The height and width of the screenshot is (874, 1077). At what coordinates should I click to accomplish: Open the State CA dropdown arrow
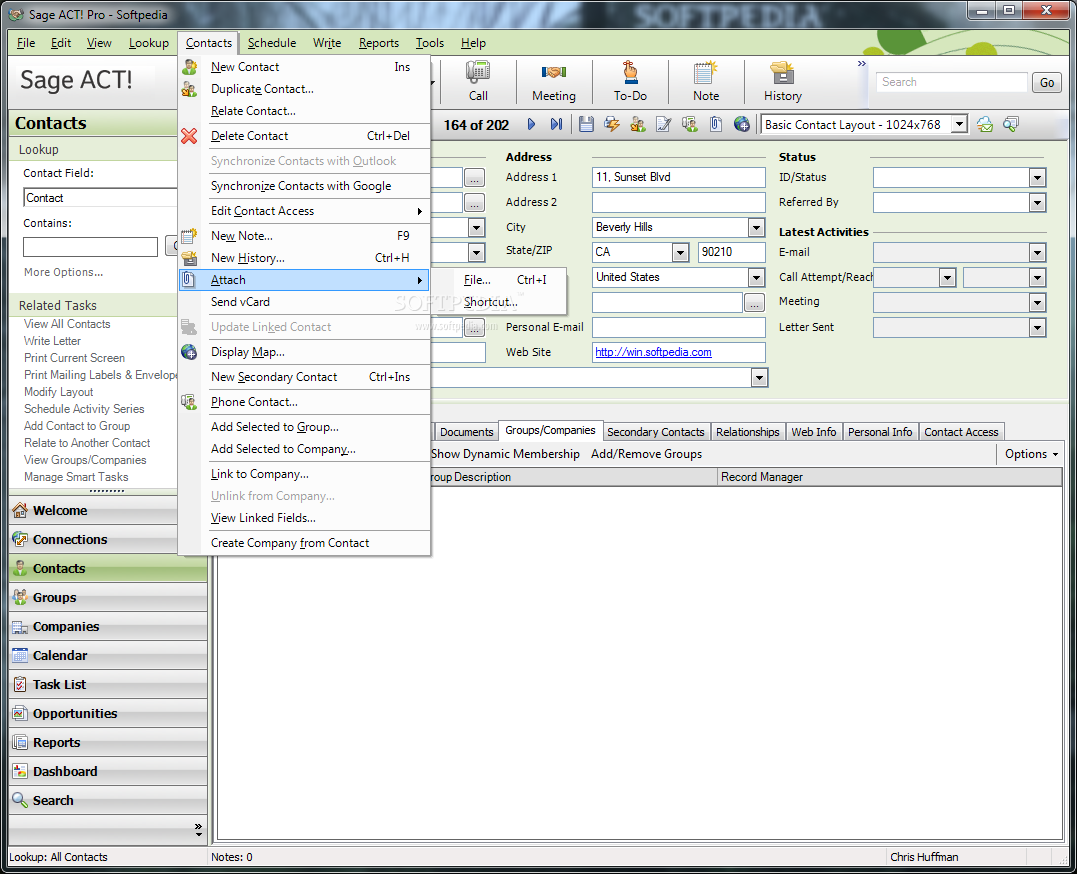coord(680,252)
